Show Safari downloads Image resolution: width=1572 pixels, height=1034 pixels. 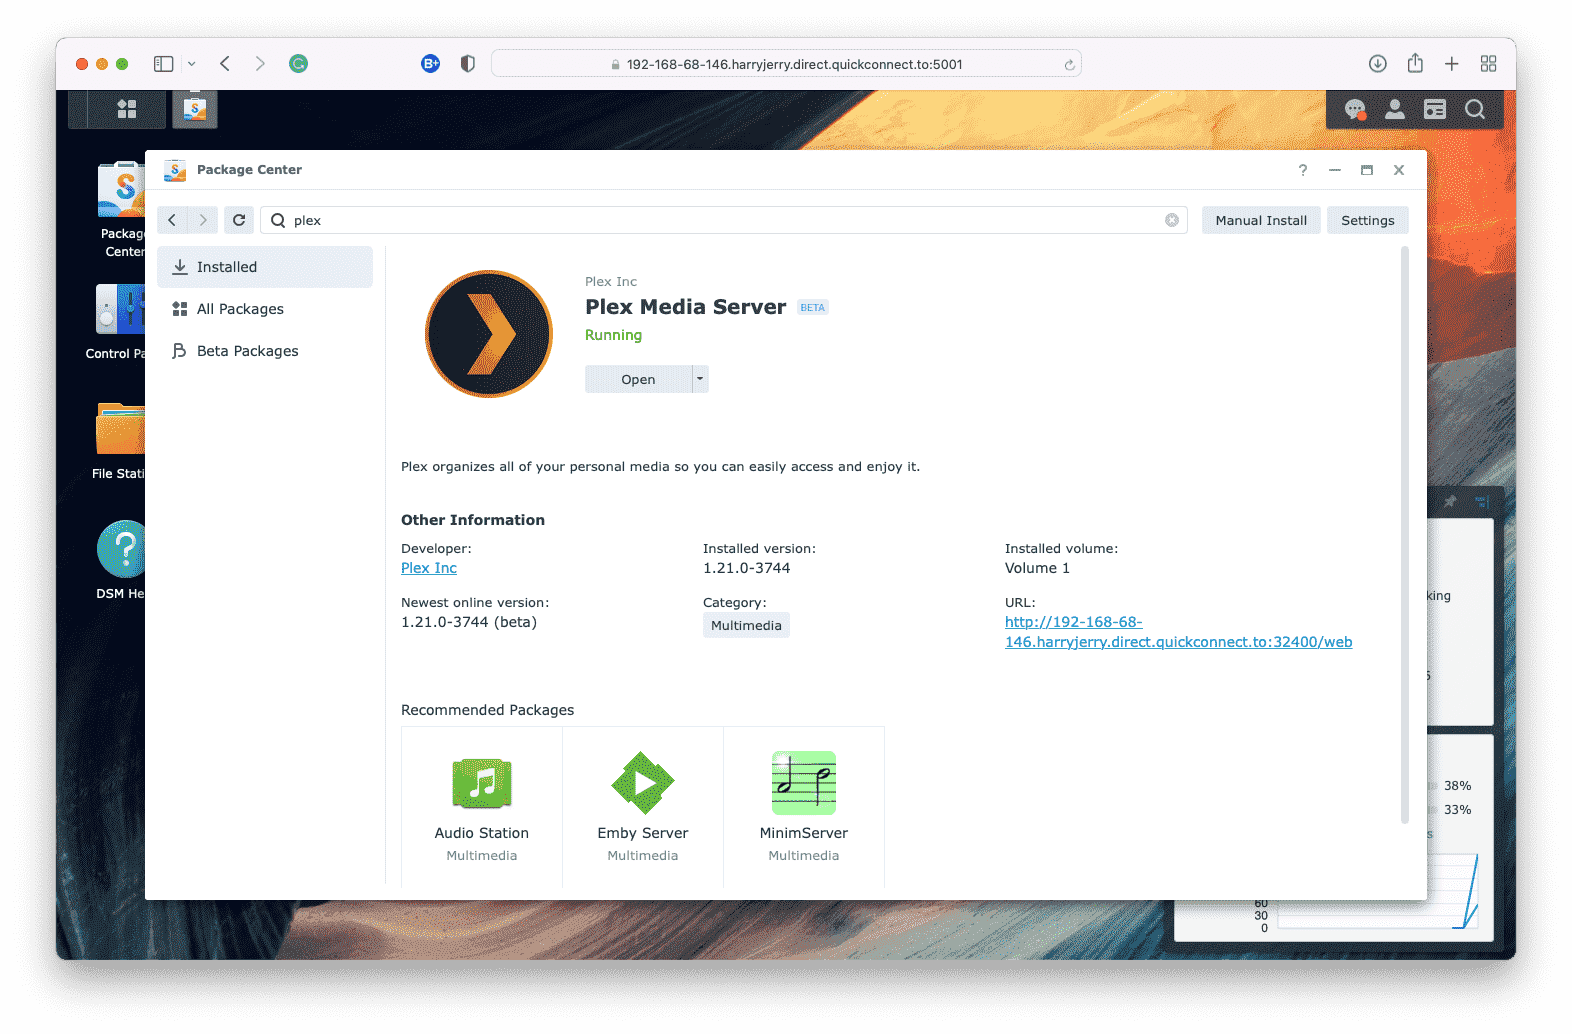click(1377, 64)
